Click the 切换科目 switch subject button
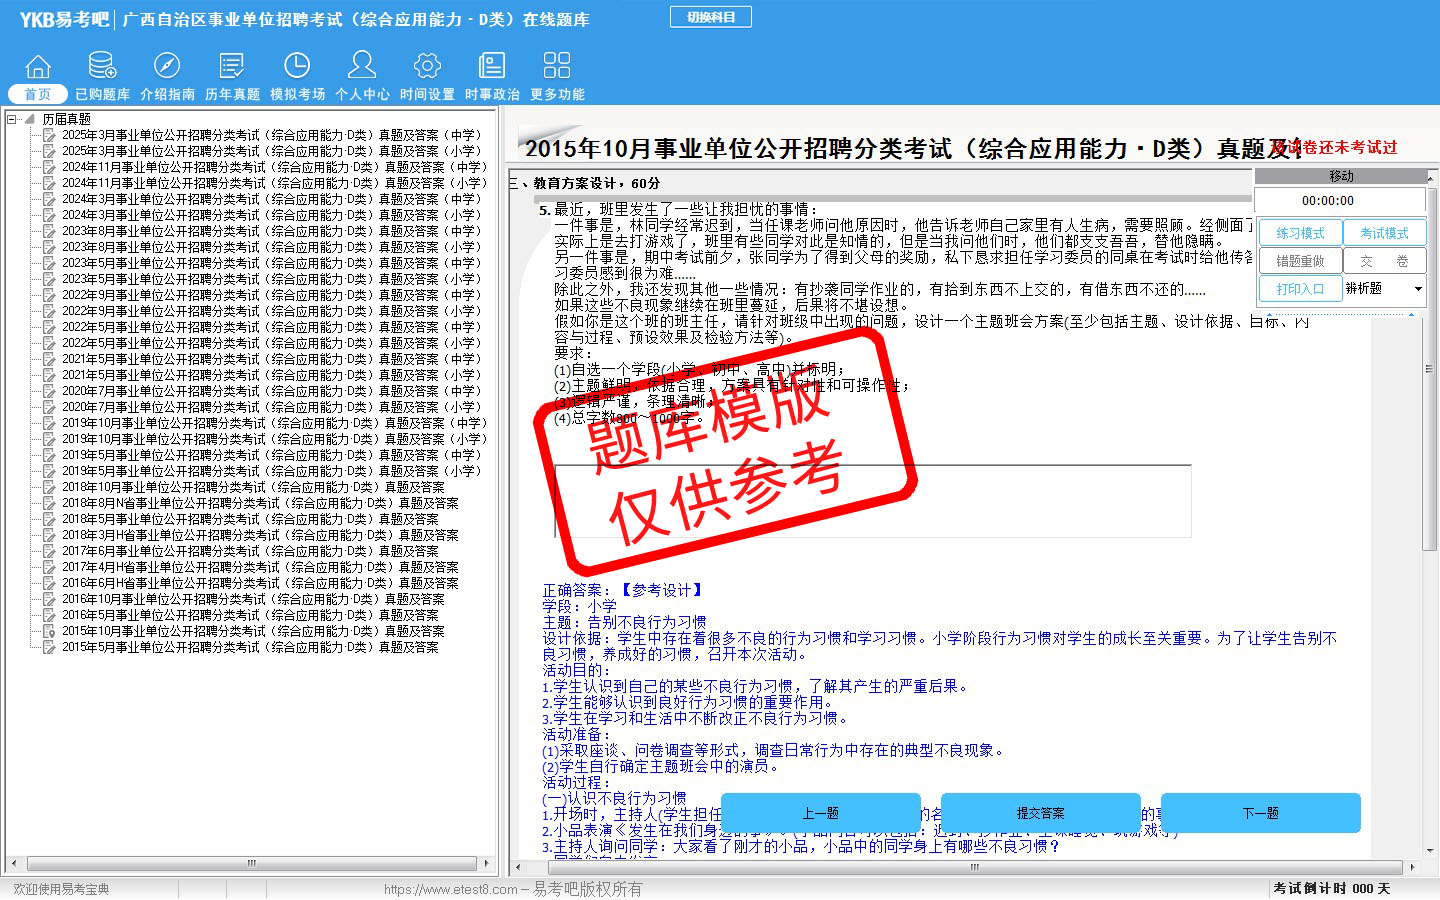This screenshot has width=1440, height=900. pyautogui.click(x=710, y=17)
